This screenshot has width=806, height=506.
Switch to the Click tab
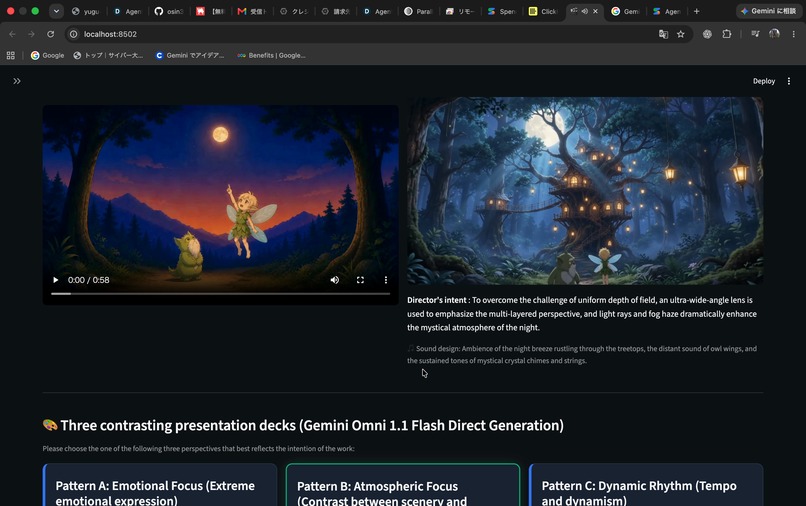(543, 11)
